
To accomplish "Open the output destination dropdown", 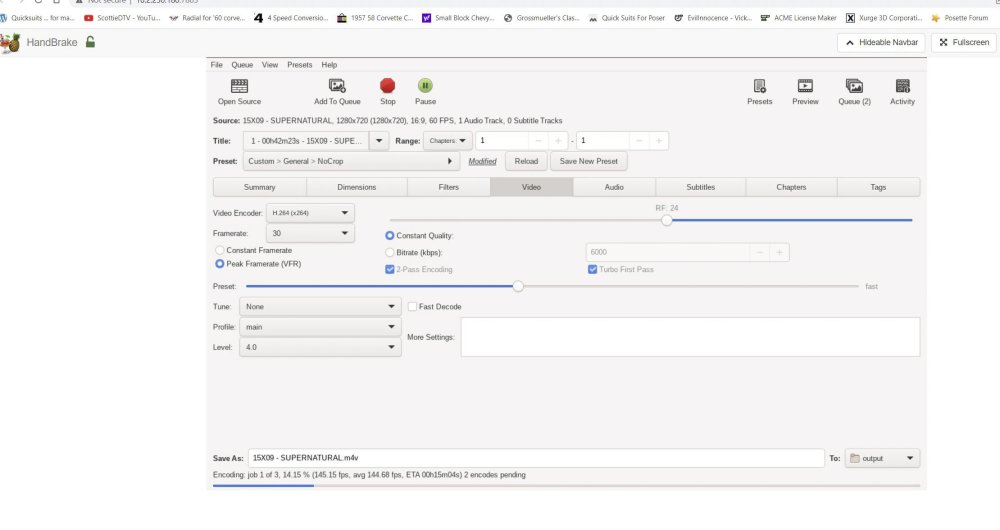I will tap(882, 458).
